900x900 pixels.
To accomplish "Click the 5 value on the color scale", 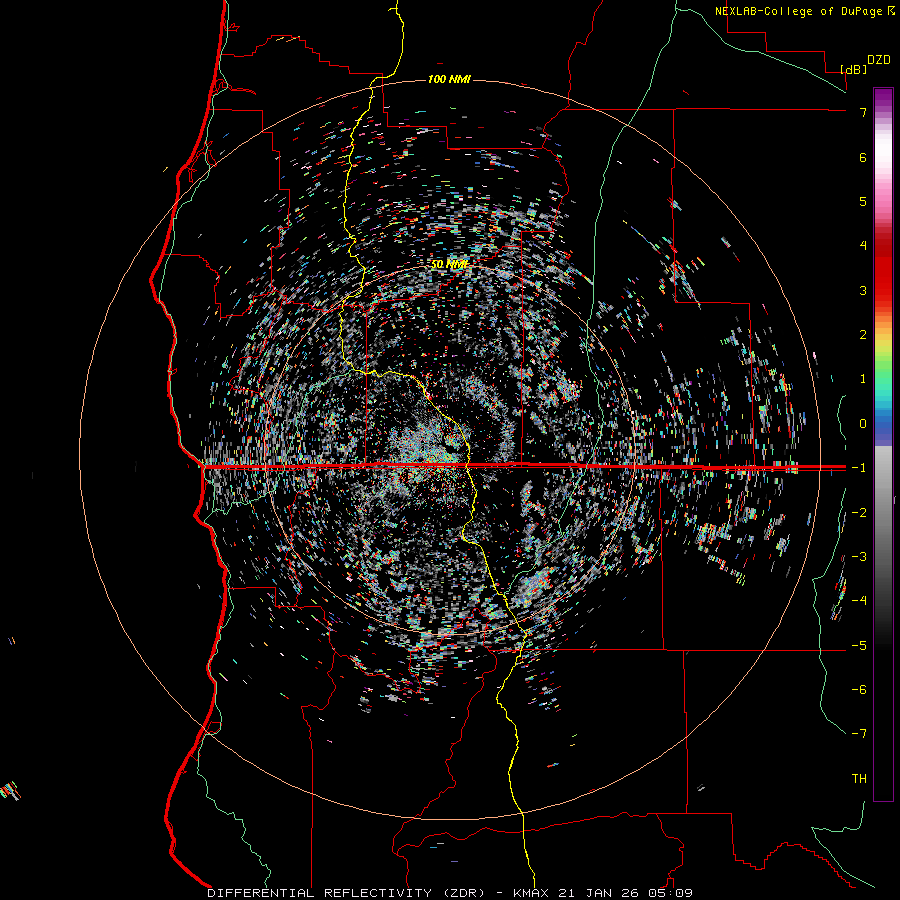I will (x=863, y=201).
